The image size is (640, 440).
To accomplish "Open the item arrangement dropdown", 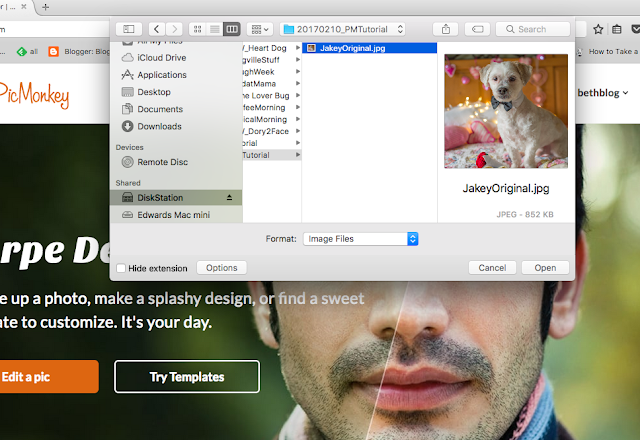I will pos(260,29).
